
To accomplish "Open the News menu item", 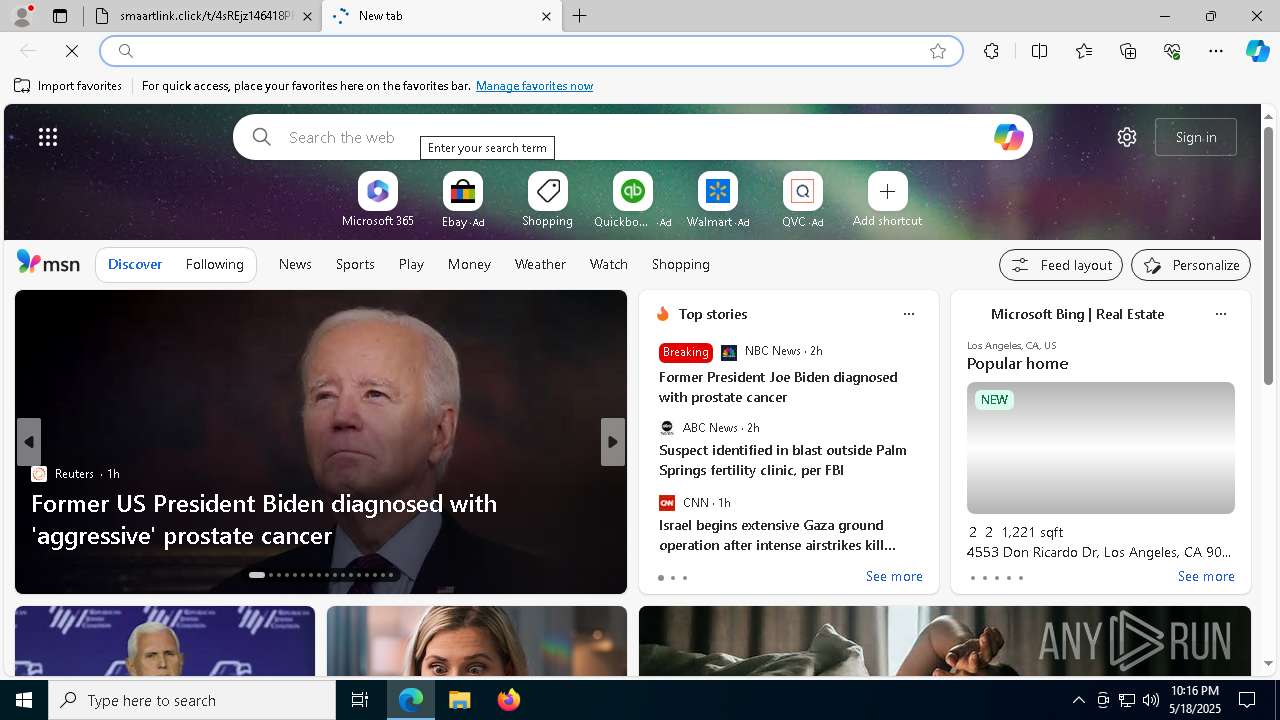I will 295,264.
